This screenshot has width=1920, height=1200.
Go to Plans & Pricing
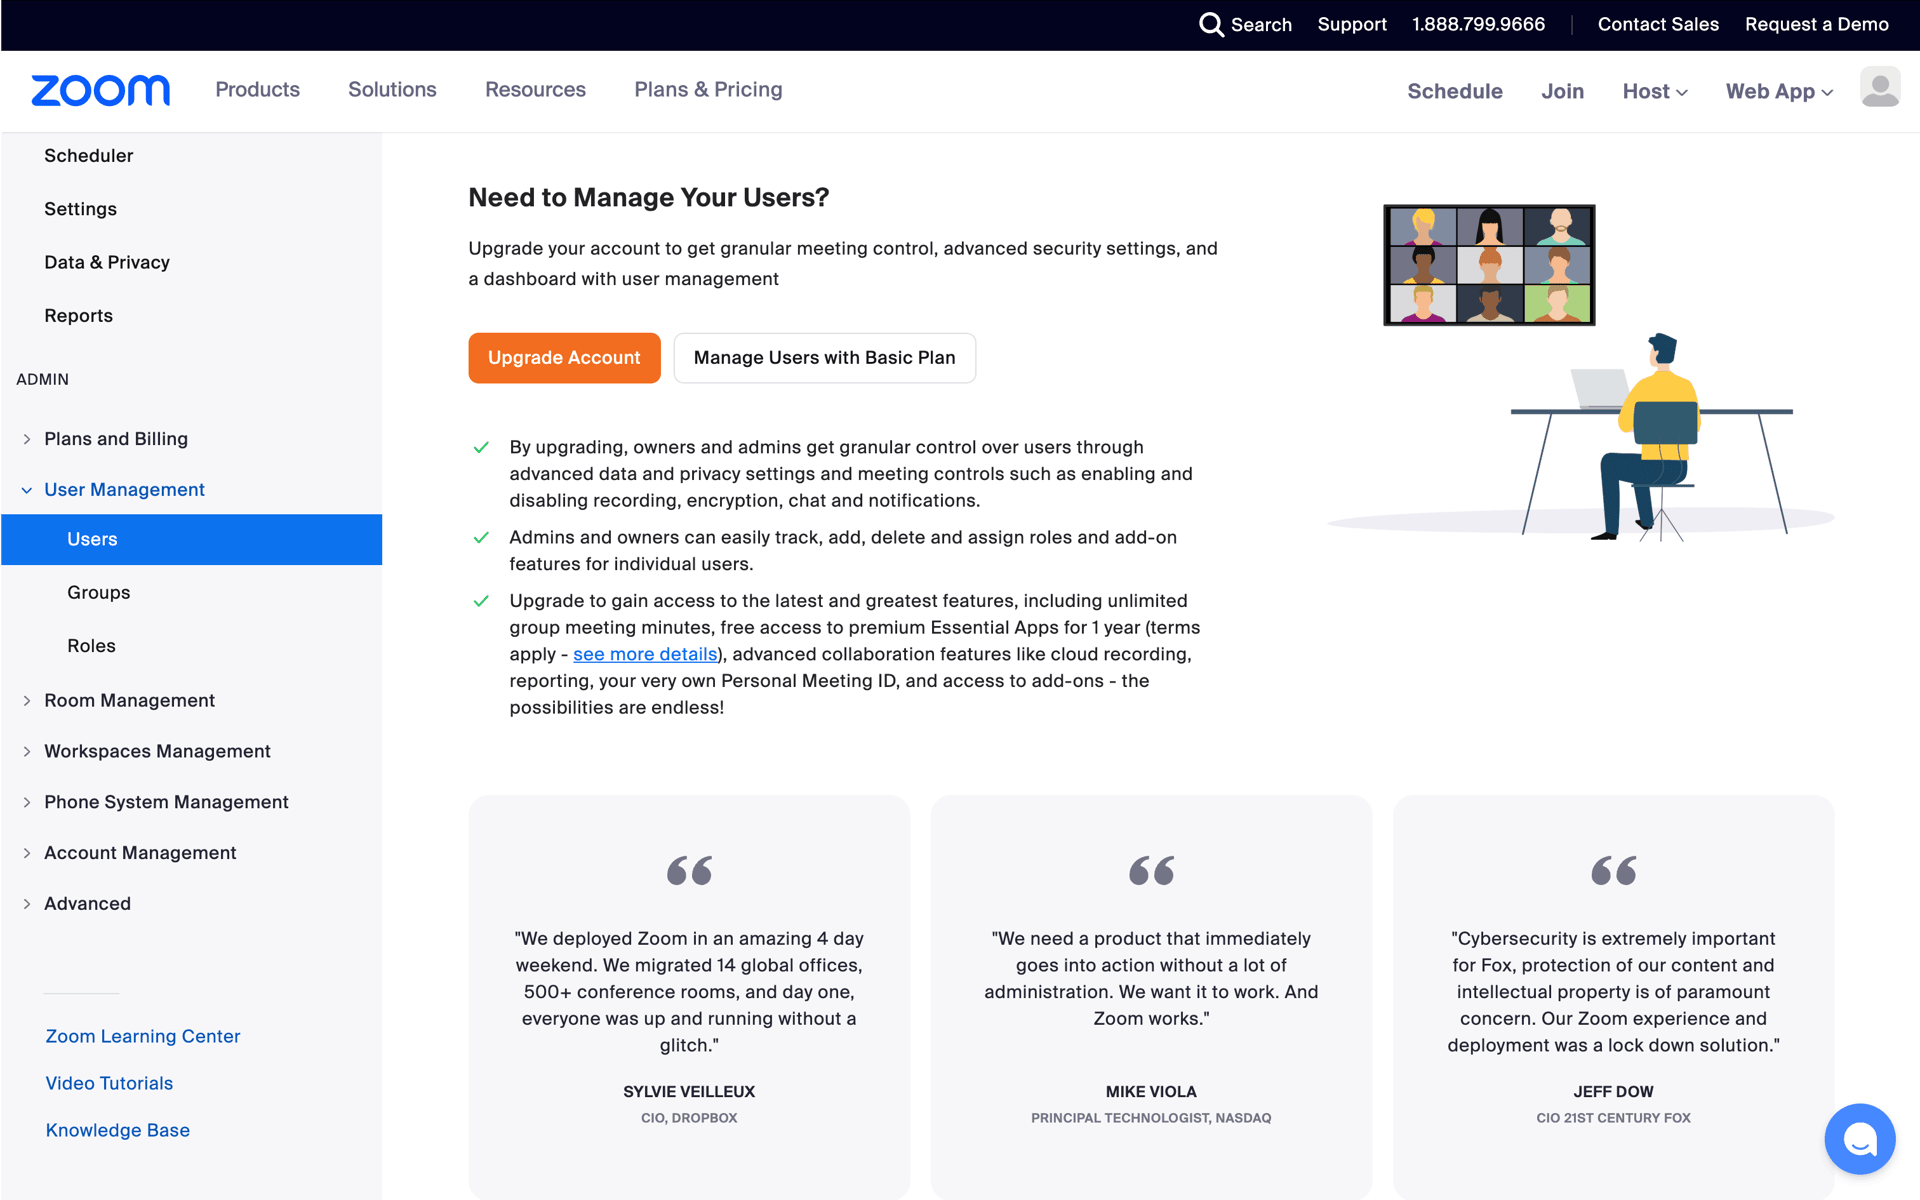708,89
